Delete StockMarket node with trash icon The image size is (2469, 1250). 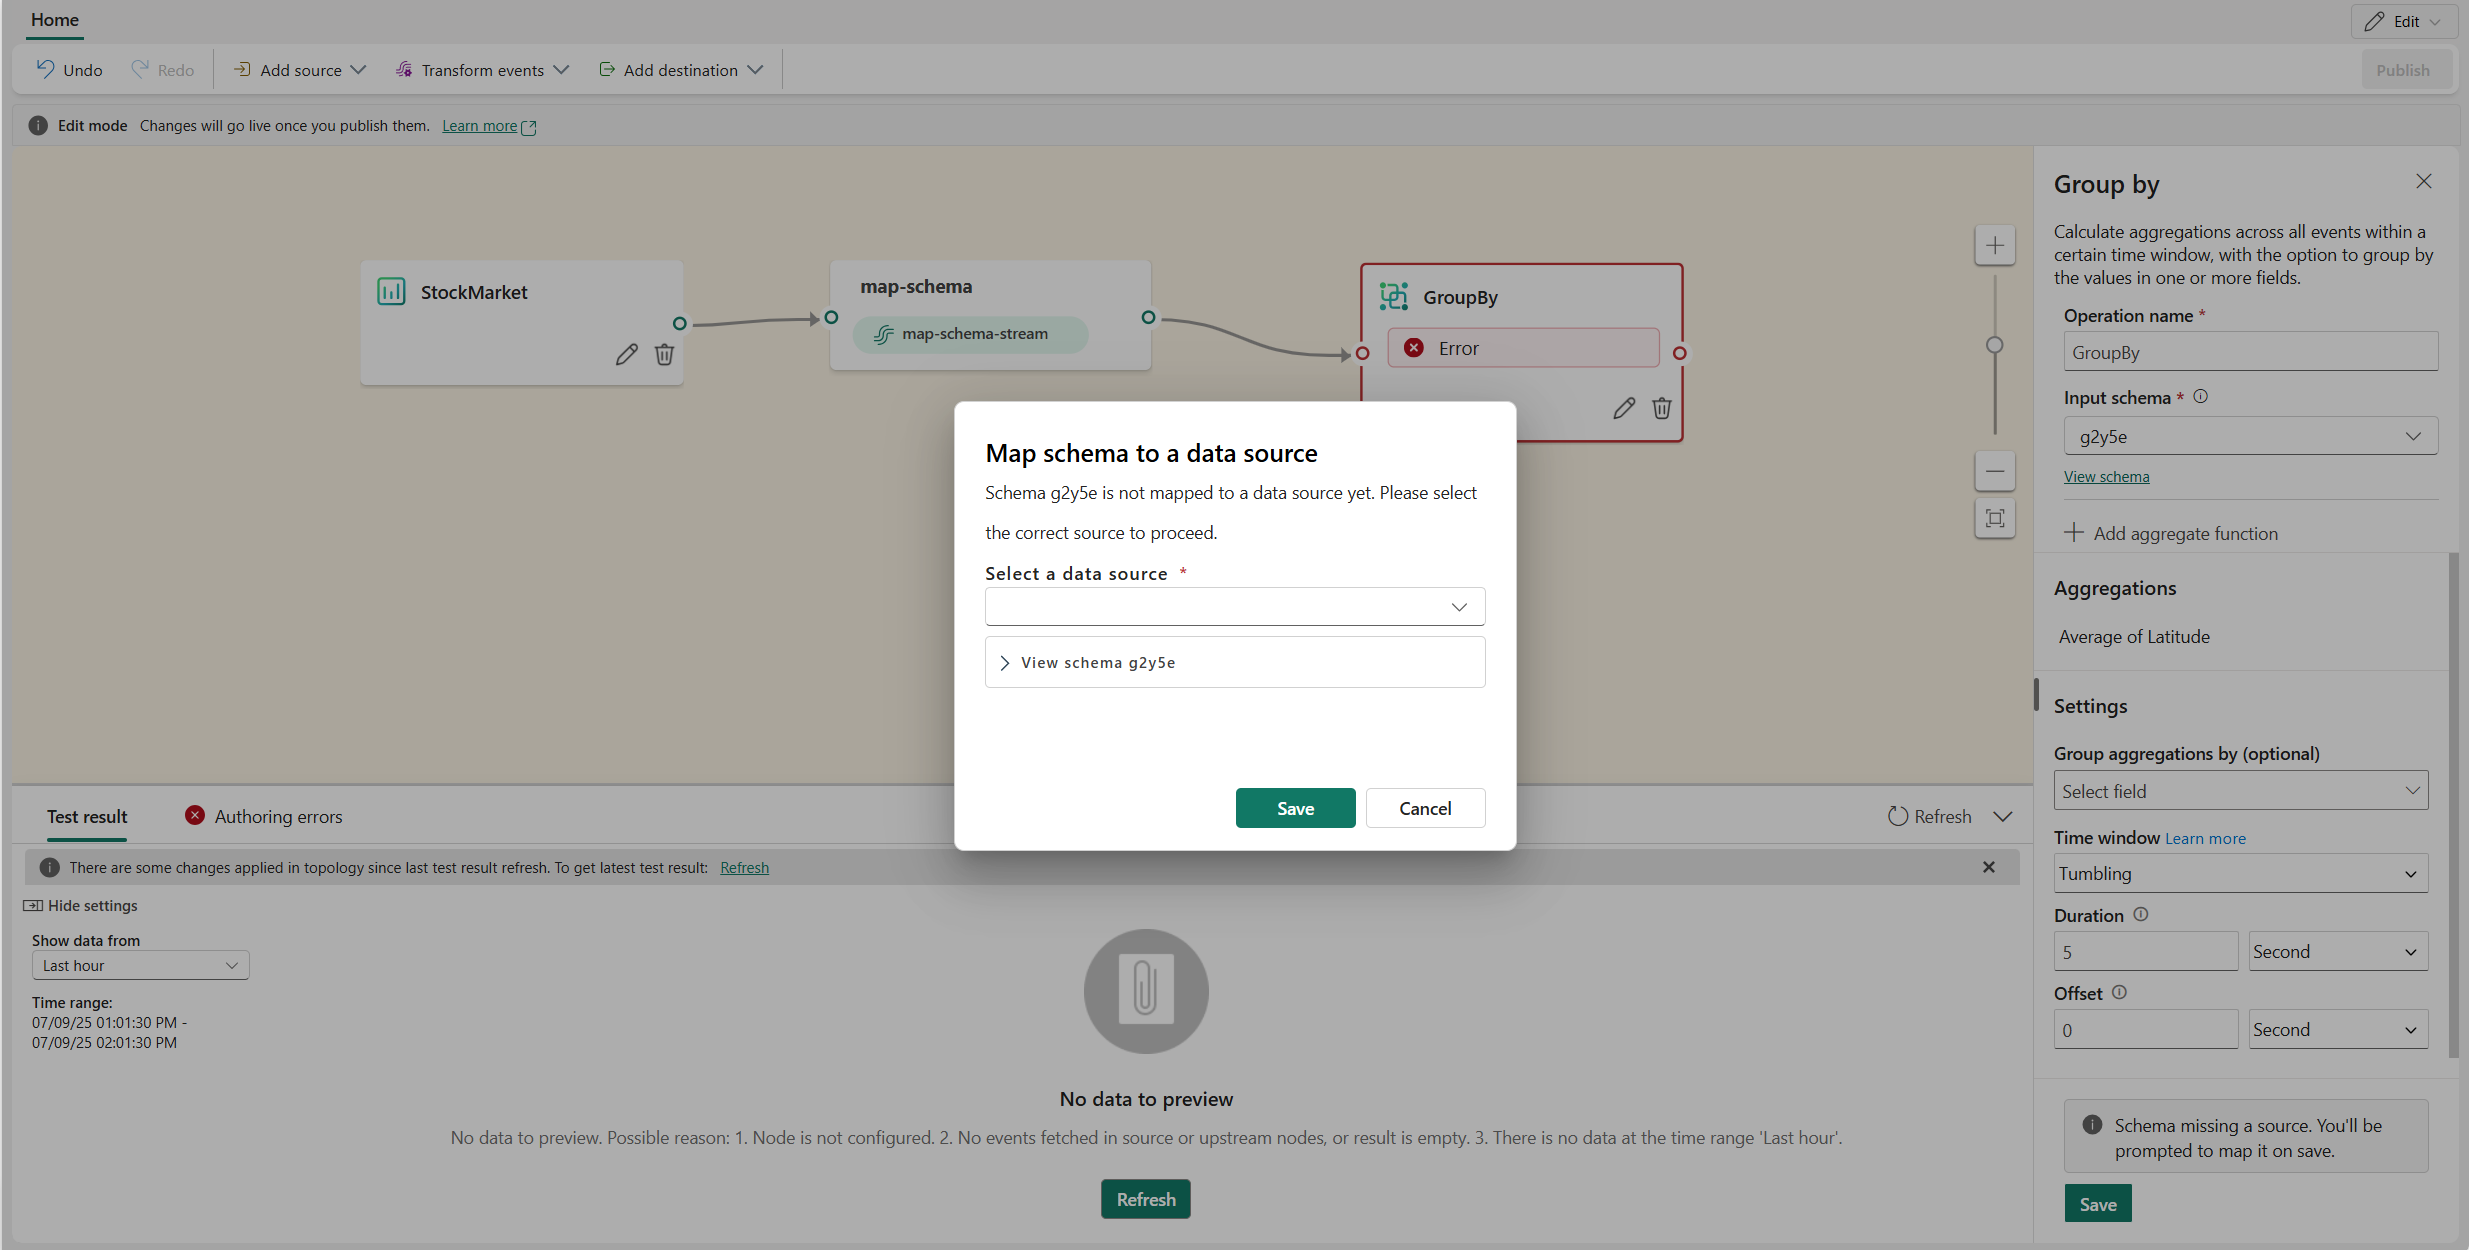[664, 354]
